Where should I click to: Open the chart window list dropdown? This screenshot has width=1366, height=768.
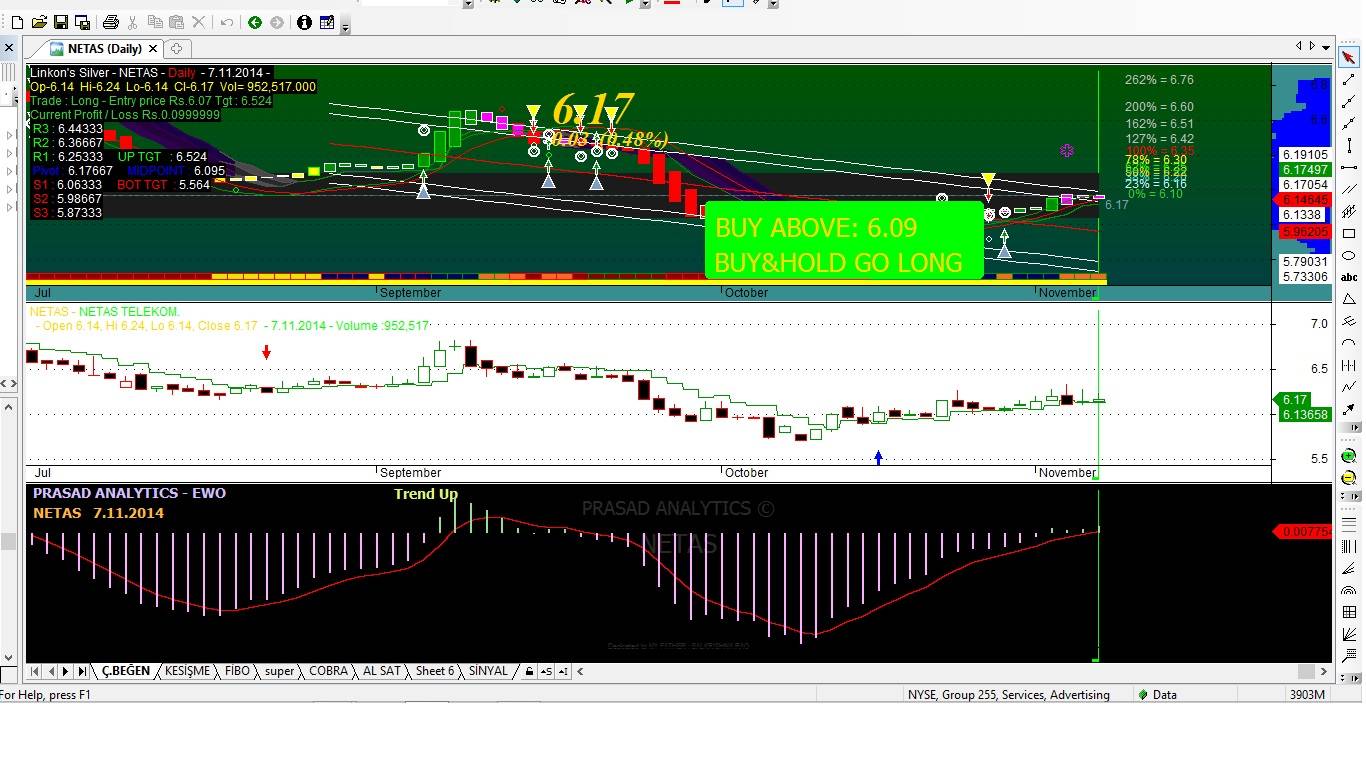tap(1326, 46)
